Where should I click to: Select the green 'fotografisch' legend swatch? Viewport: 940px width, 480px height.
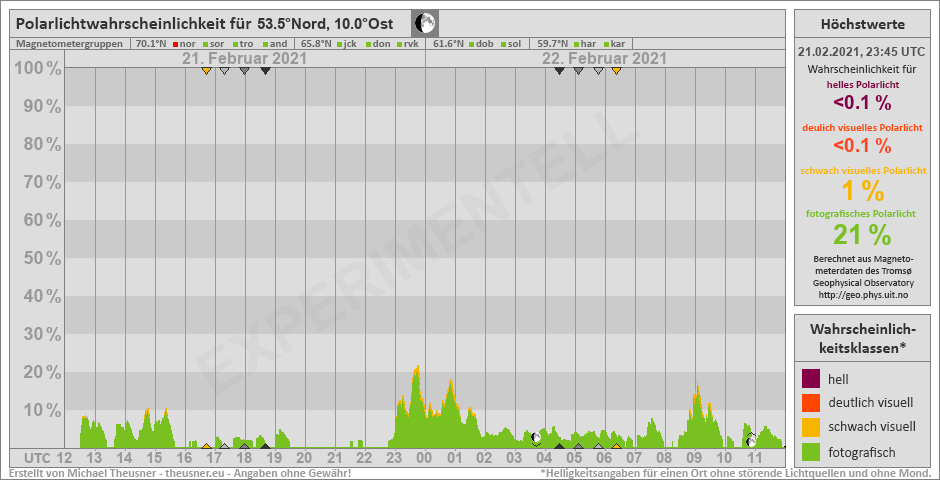coord(810,450)
